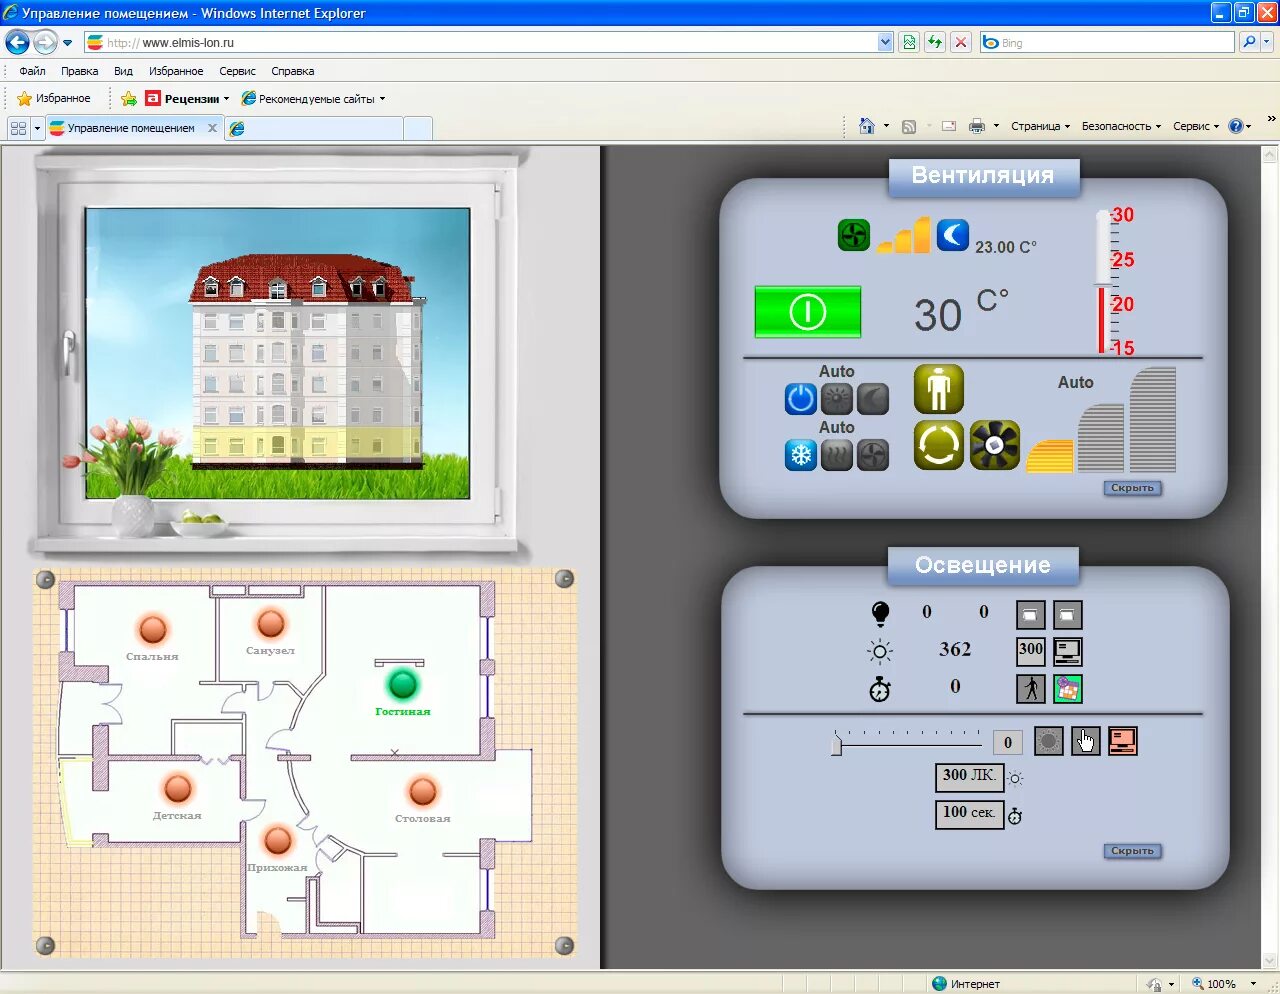Select the blue snowflake cooling icon
The image size is (1280, 994).
click(801, 455)
